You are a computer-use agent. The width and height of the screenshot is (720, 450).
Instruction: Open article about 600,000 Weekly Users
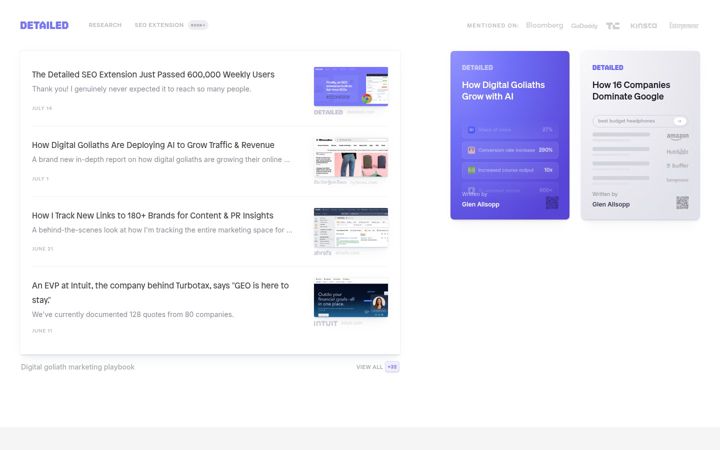[x=153, y=74]
